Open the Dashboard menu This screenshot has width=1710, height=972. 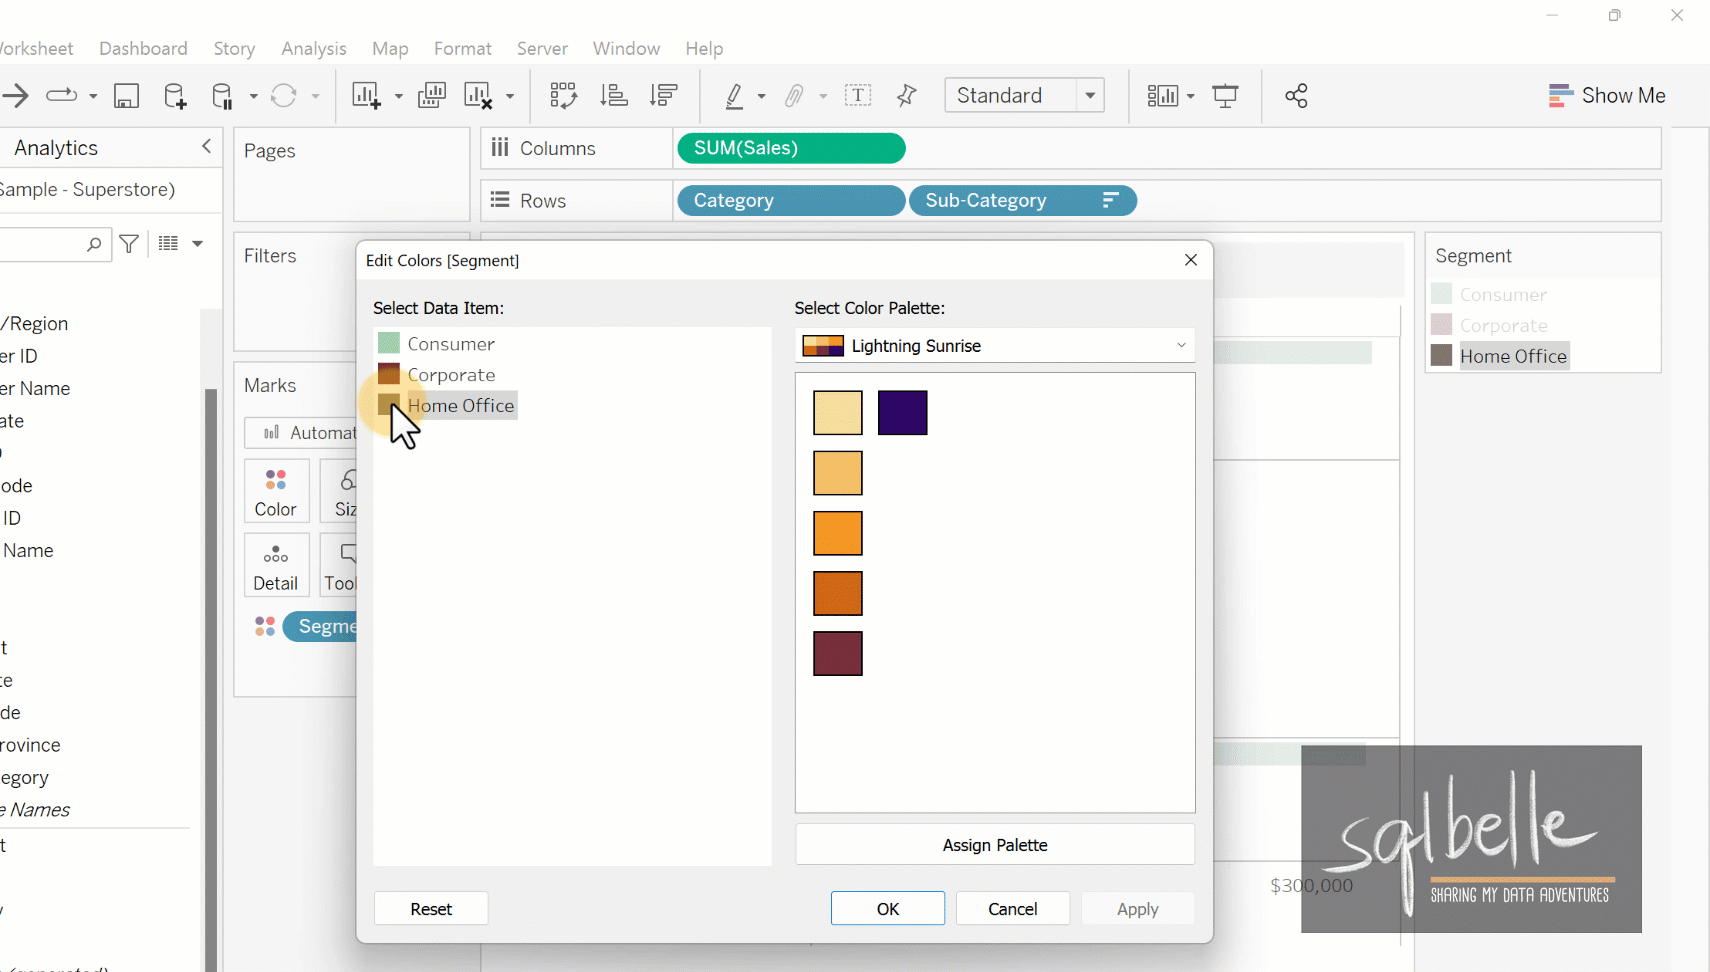click(x=143, y=48)
